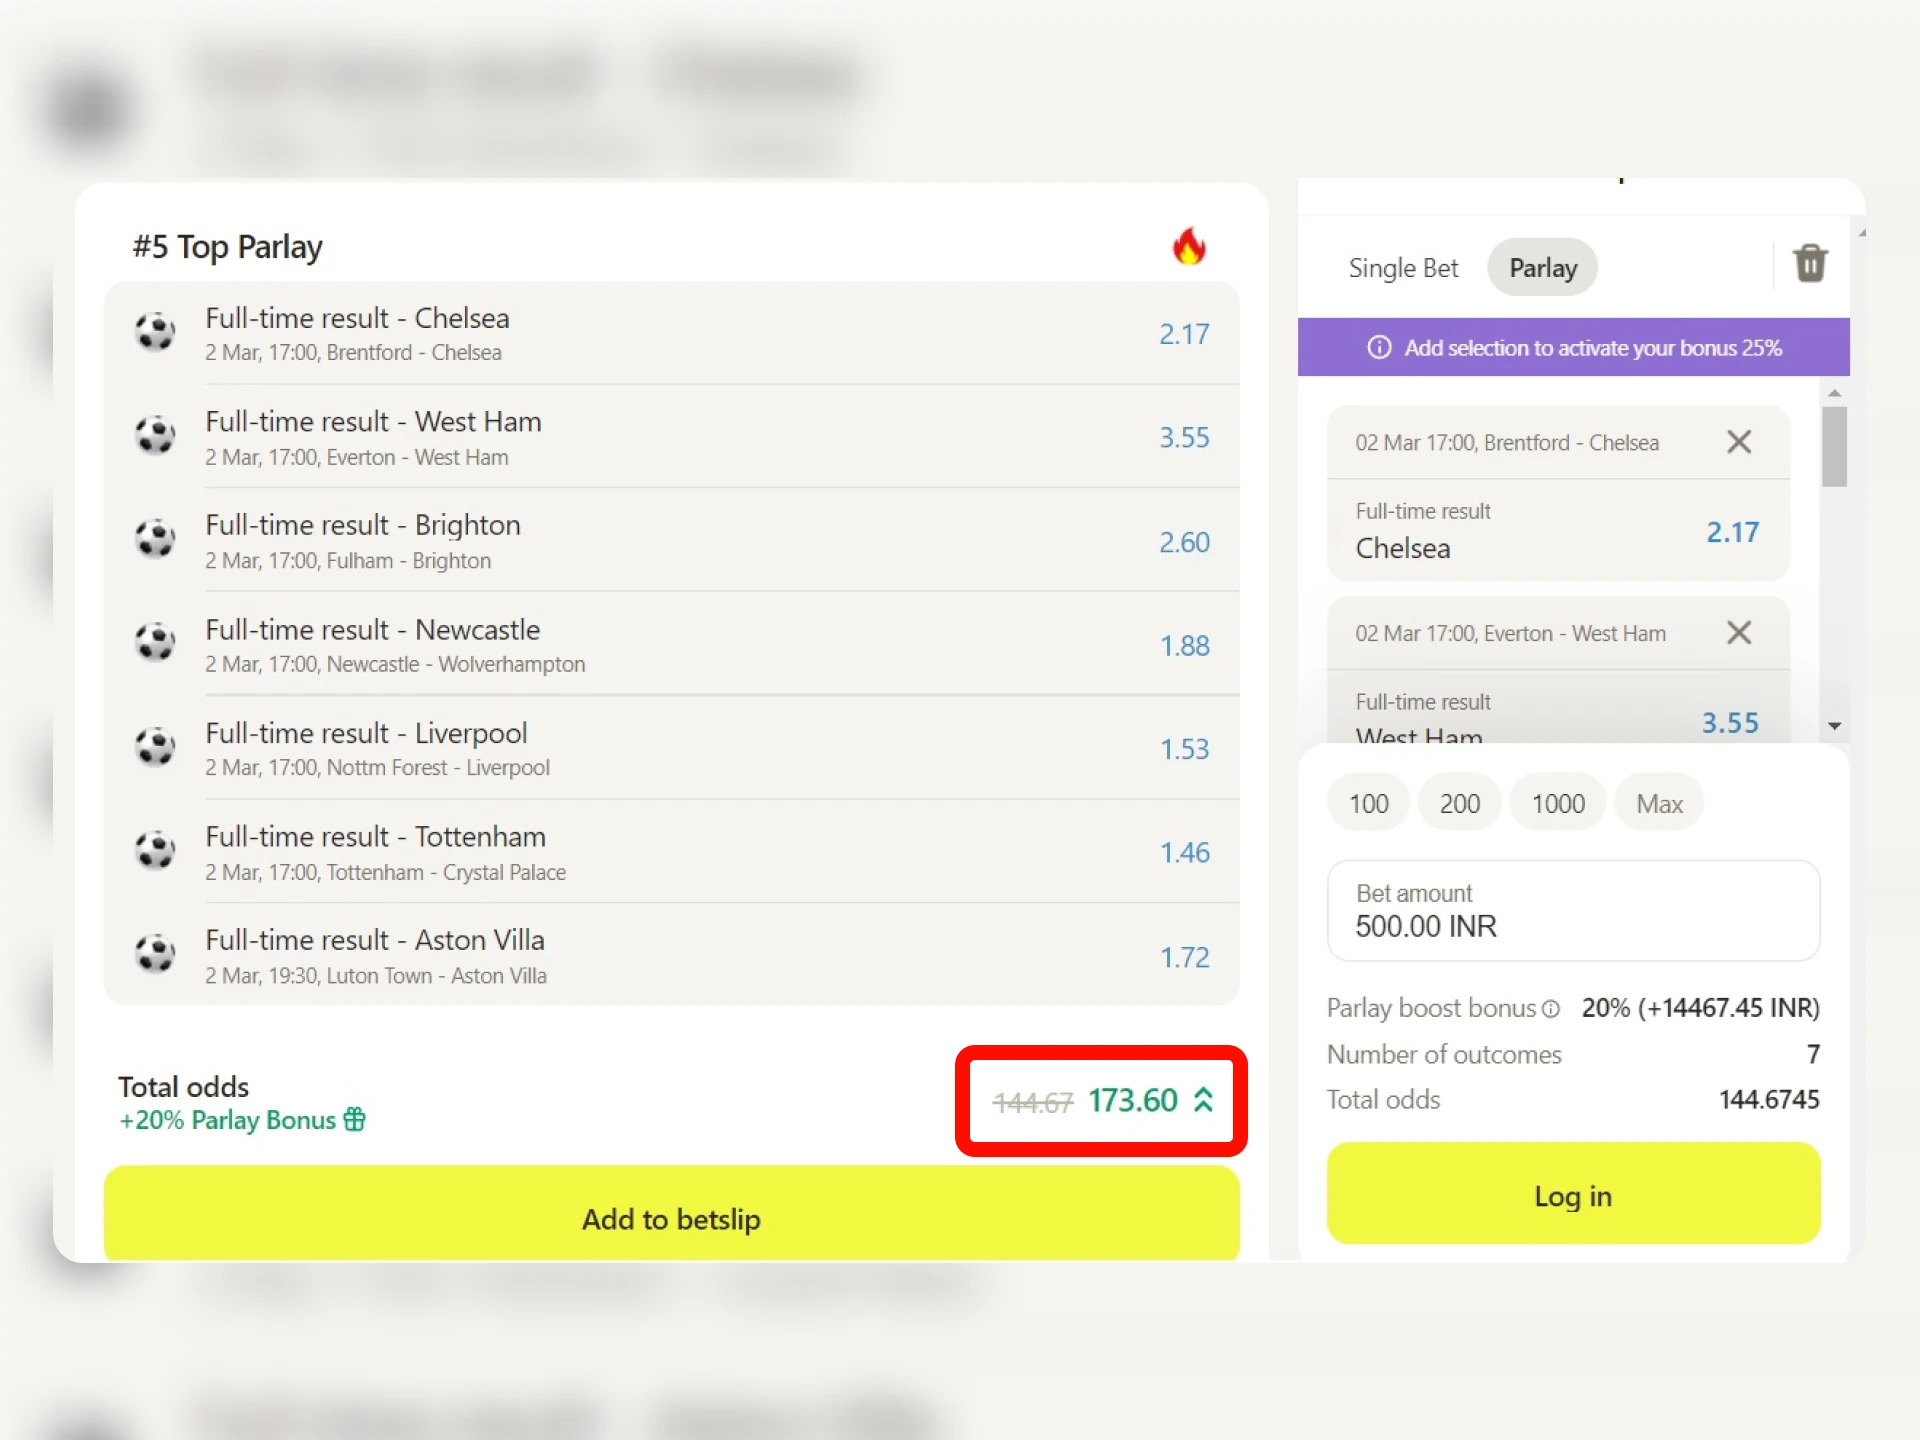Screen dimensions: 1920x1440
Task: Remove the Brentford - Chelsea selection with its X
Action: (1739, 442)
